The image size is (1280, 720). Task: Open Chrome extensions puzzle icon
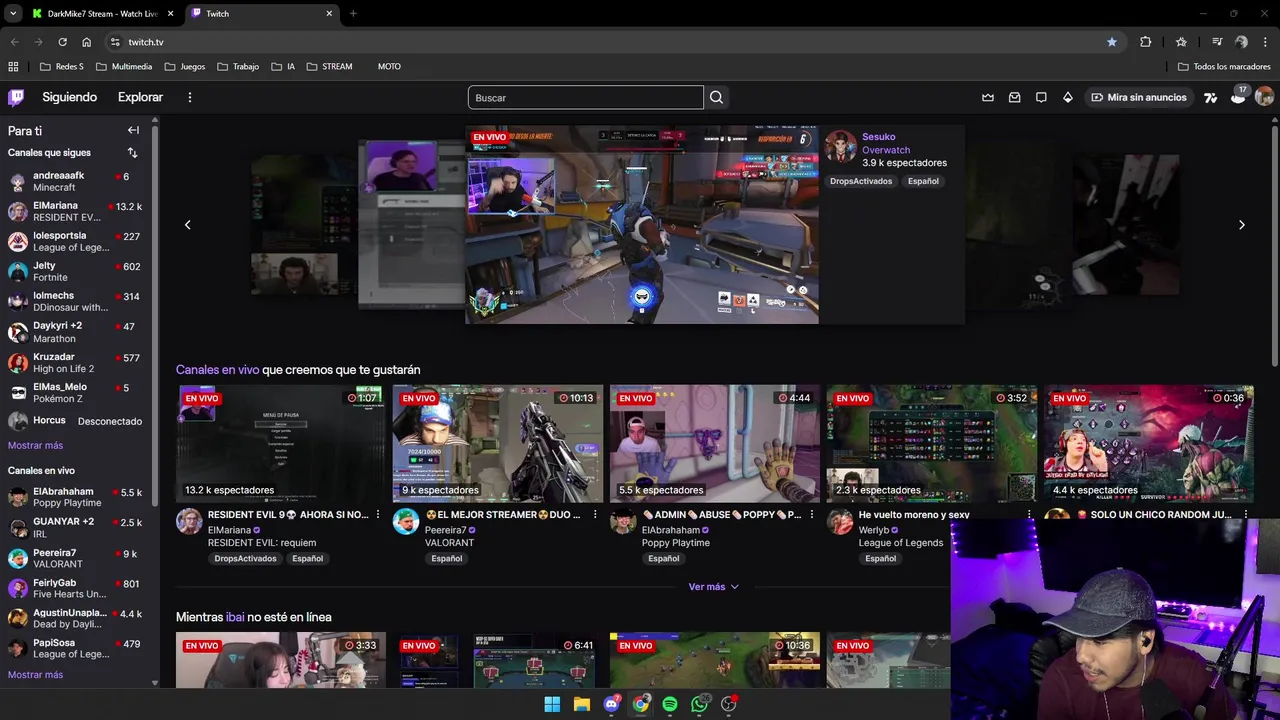pos(1146,42)
